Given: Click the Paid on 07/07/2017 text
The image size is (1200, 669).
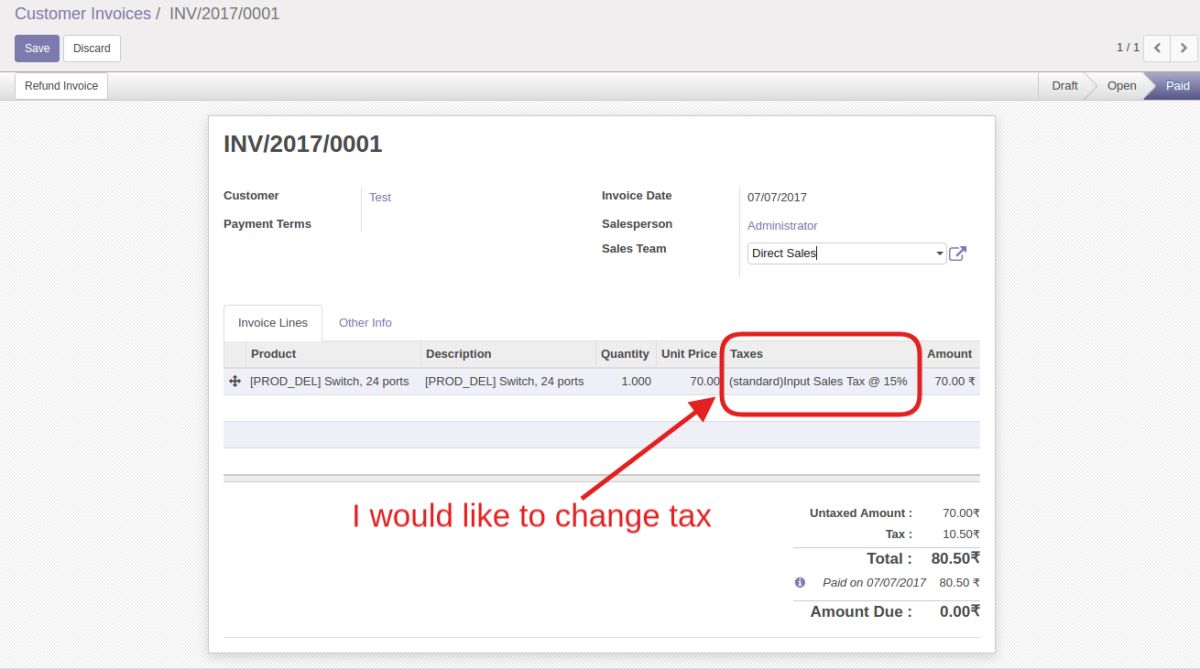Looking at the screenshot, I should 874,582.
